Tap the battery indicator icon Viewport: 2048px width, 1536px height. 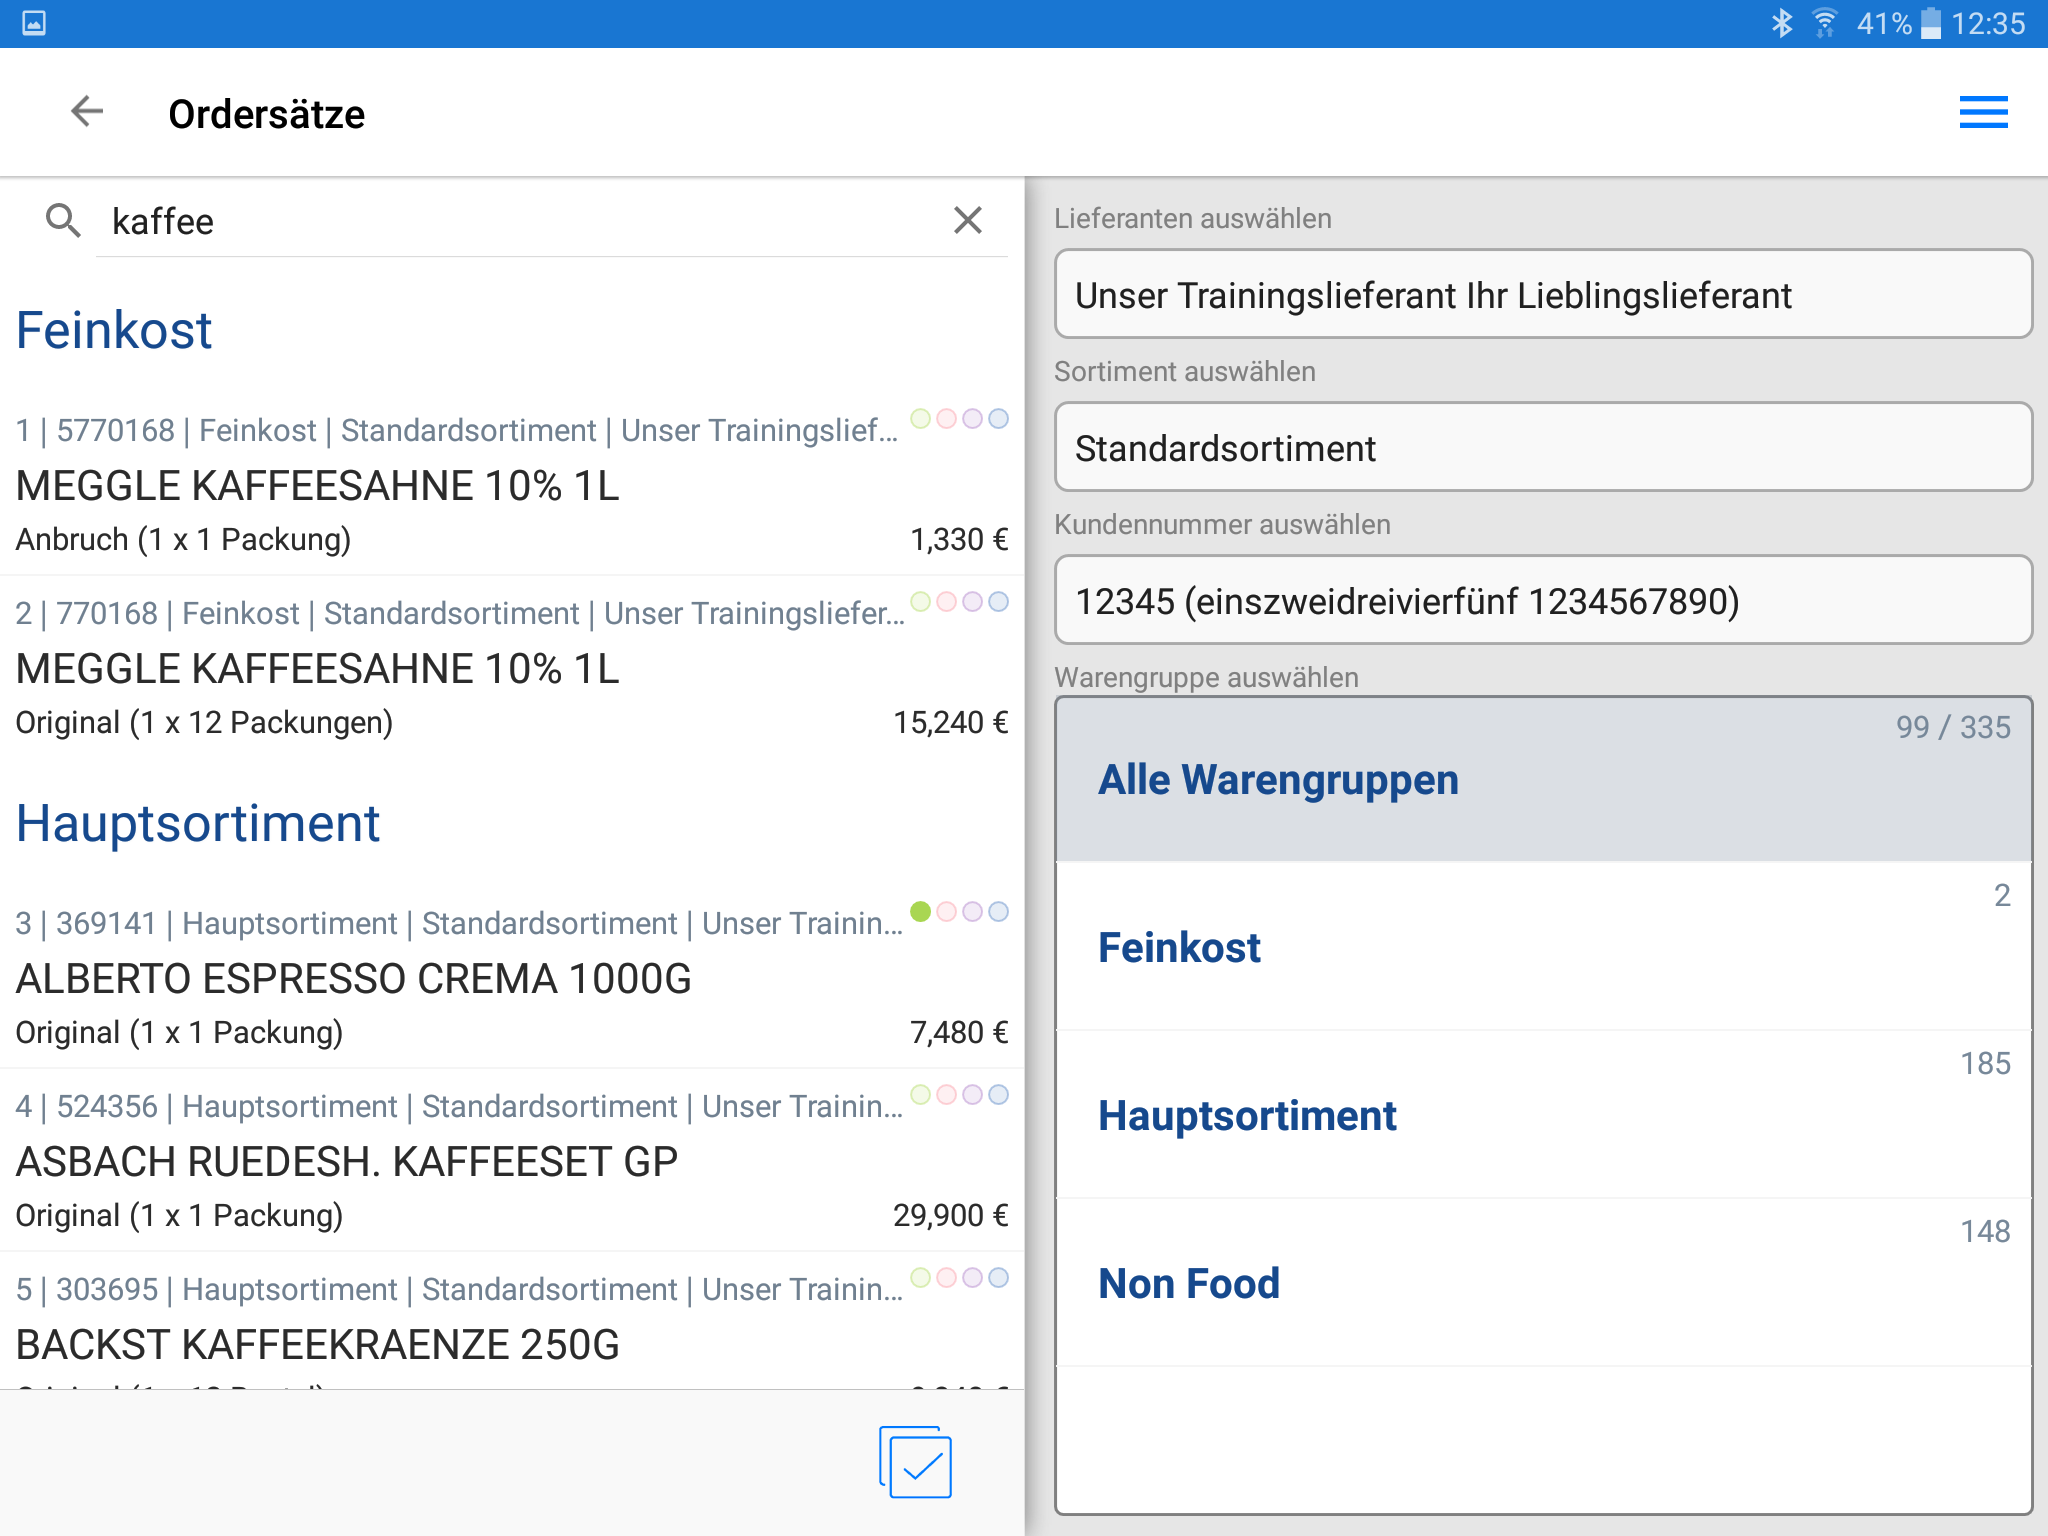1932,23
